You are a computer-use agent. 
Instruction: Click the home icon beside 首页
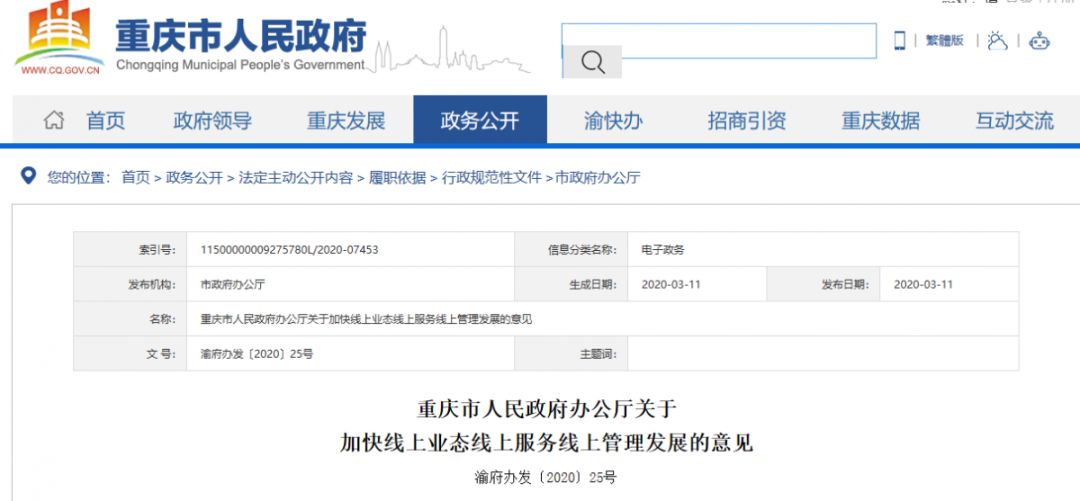(54, 121)
